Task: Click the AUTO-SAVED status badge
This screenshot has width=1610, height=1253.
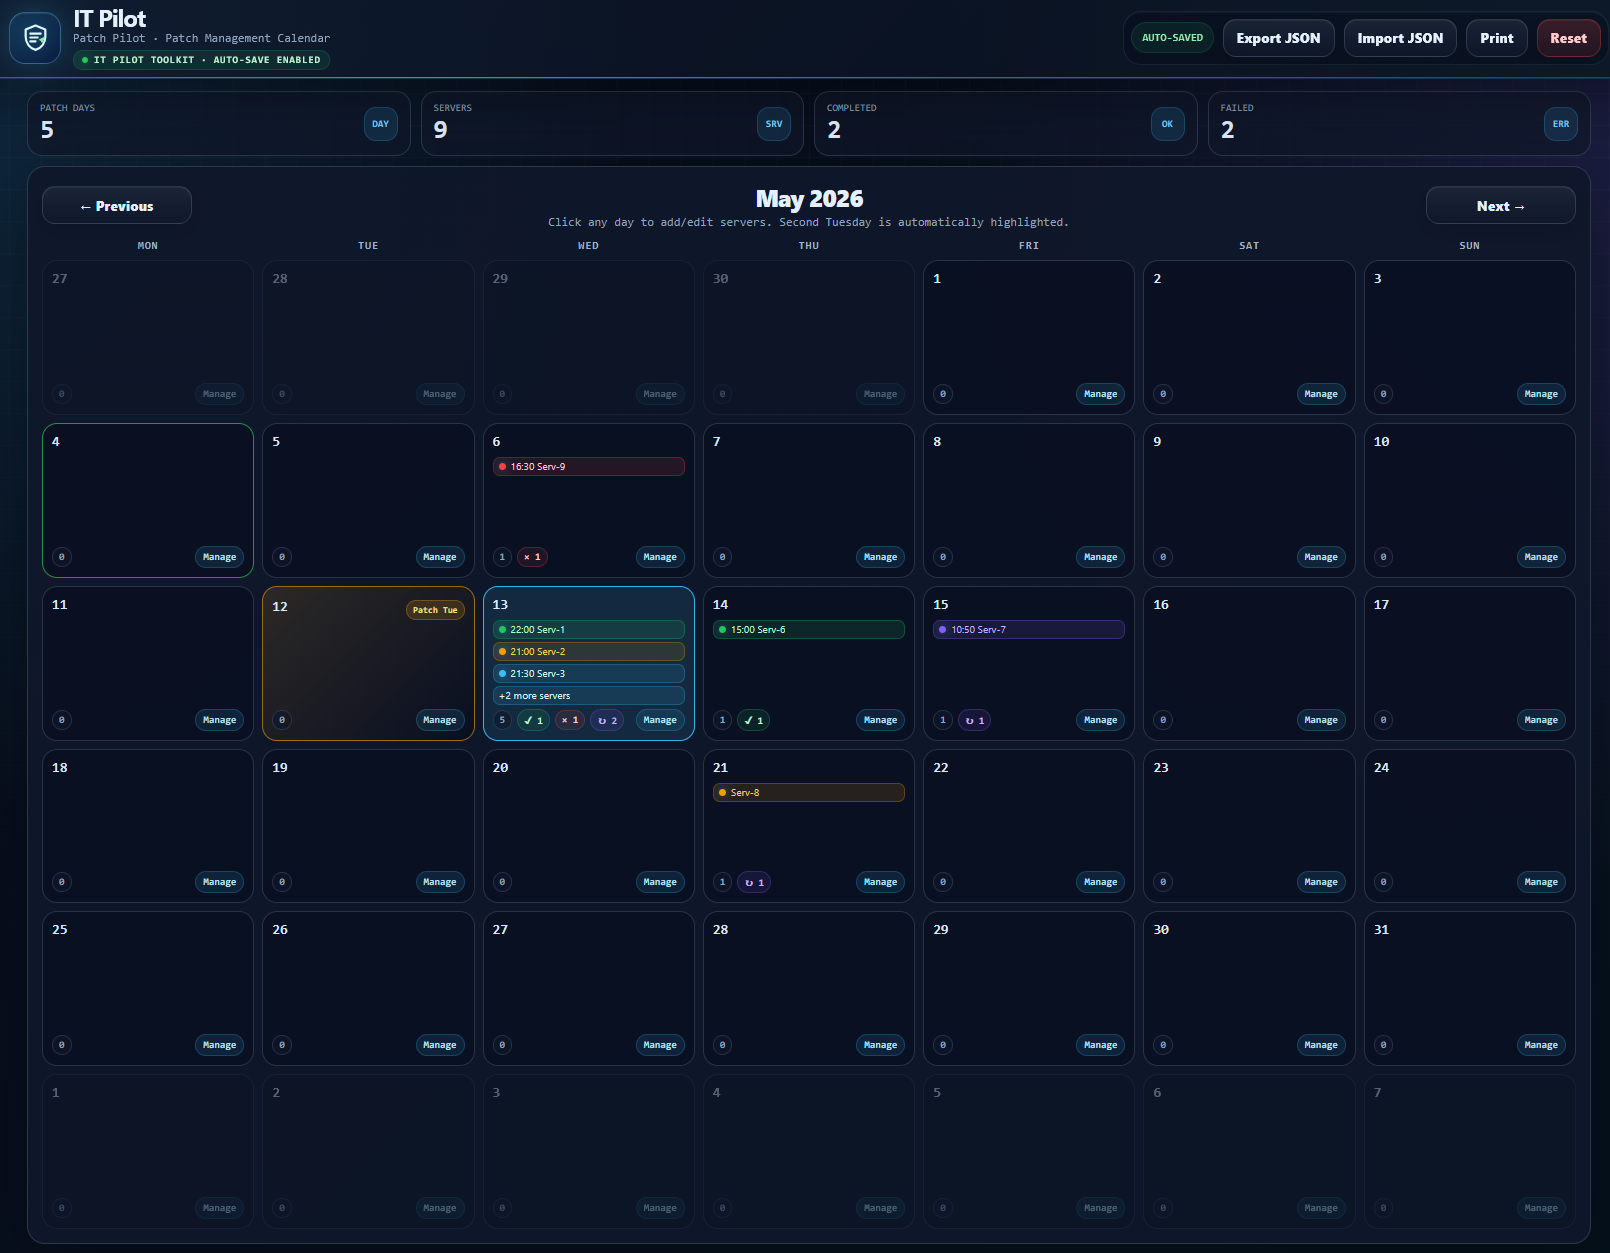Action: point(1172,38)
